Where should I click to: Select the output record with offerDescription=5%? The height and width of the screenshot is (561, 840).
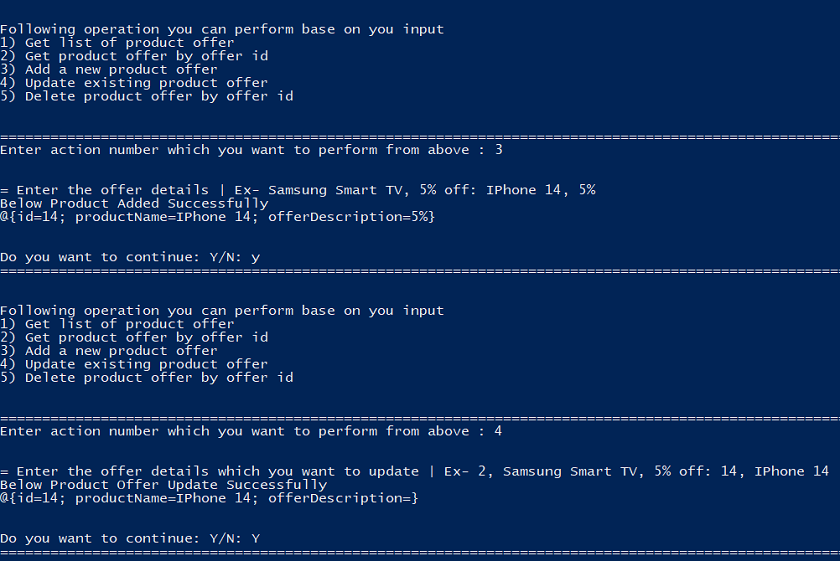tap(218, 217)
